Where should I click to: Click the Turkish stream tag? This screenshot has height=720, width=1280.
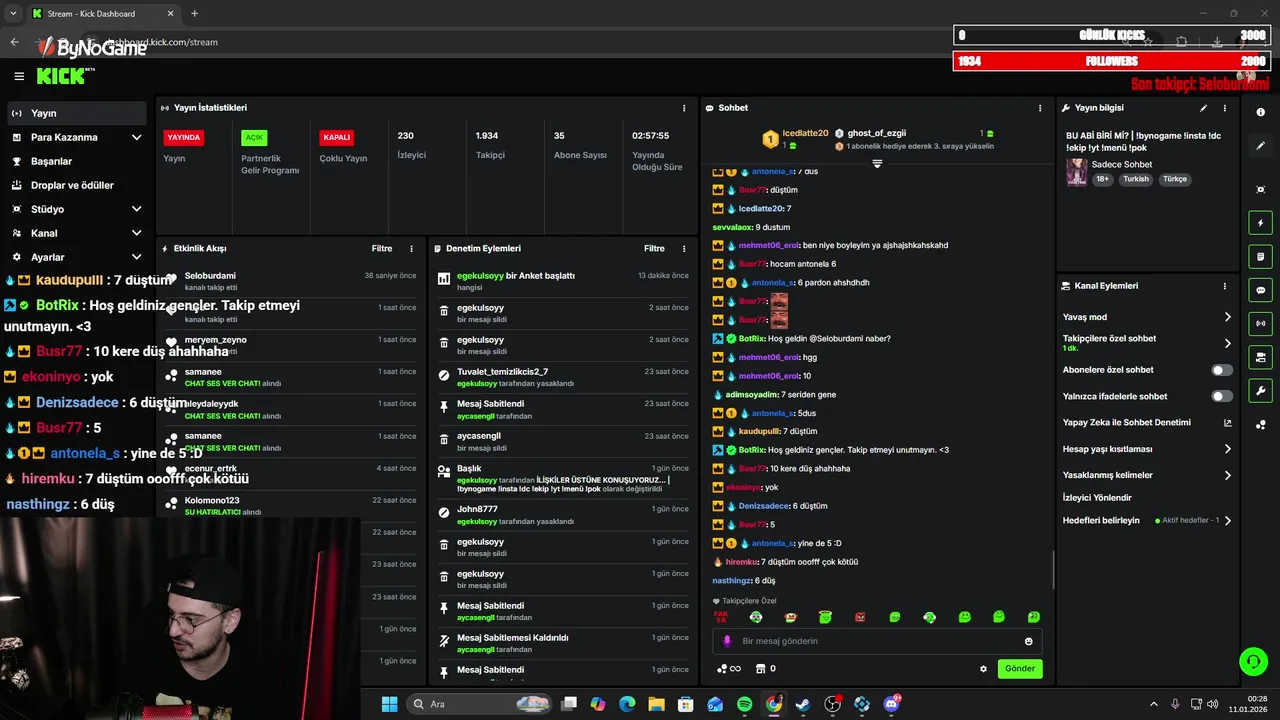coord(1136,179)
